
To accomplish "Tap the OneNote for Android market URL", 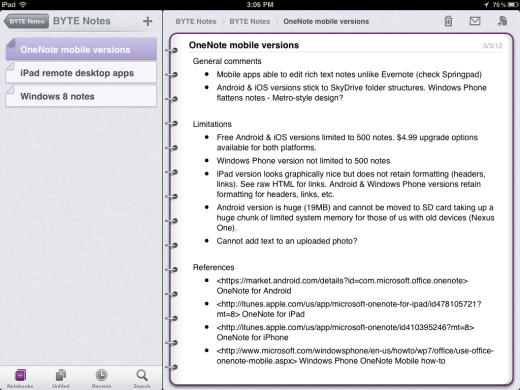I will click(x=342, y=281).
